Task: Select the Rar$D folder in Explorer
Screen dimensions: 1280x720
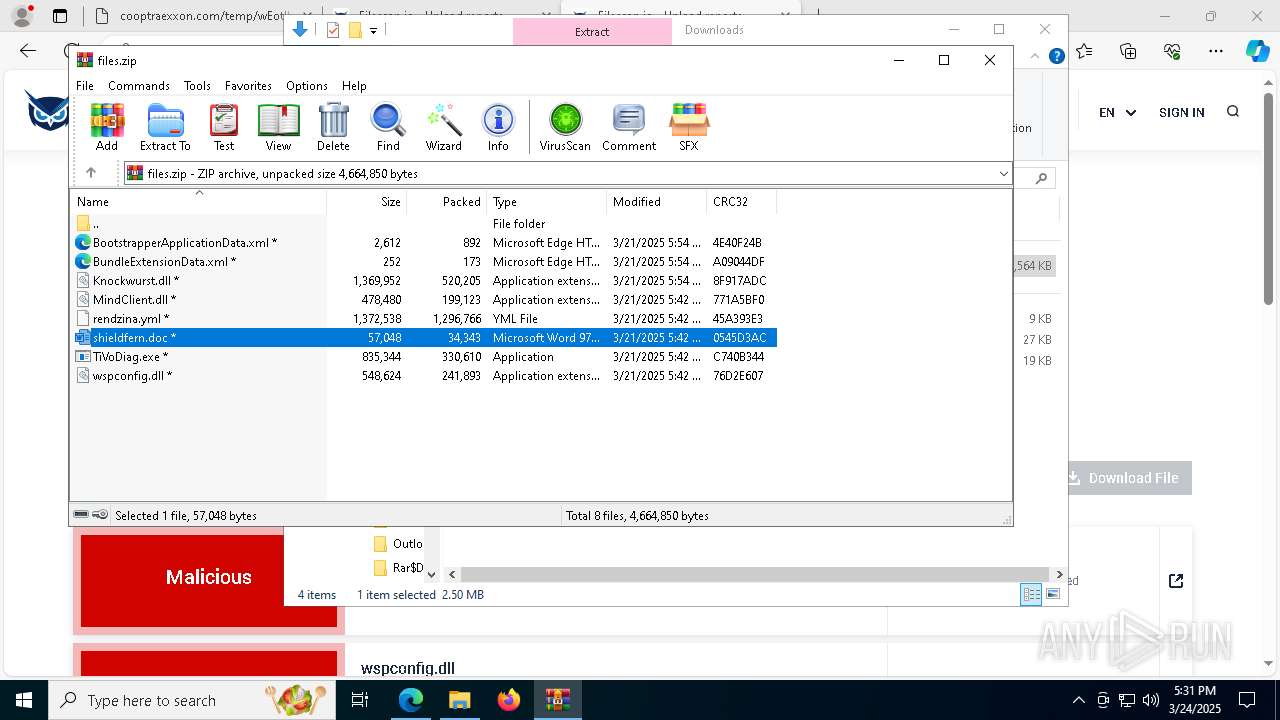Action: [398, 568]
